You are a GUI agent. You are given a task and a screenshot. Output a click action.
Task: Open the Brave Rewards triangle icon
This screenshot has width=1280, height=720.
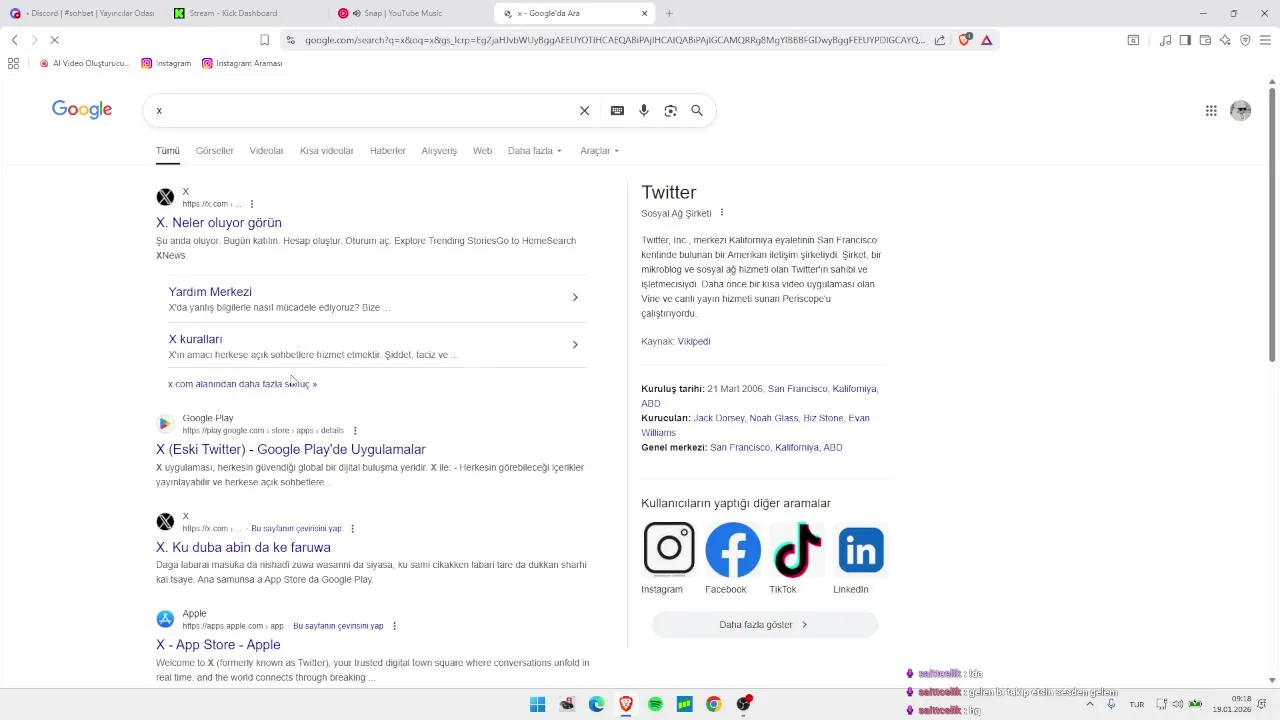coord(986,40)
